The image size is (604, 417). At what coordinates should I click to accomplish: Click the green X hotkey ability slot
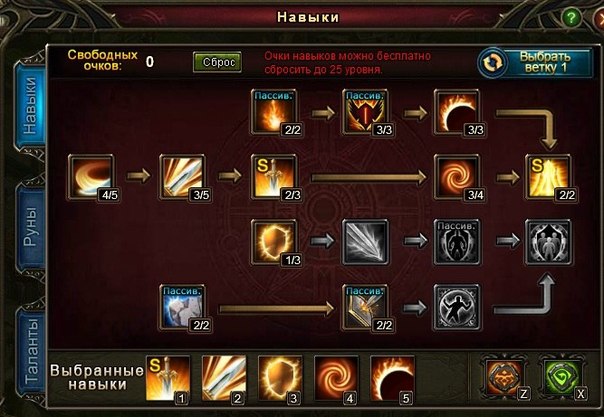click(x=562, y=377)
